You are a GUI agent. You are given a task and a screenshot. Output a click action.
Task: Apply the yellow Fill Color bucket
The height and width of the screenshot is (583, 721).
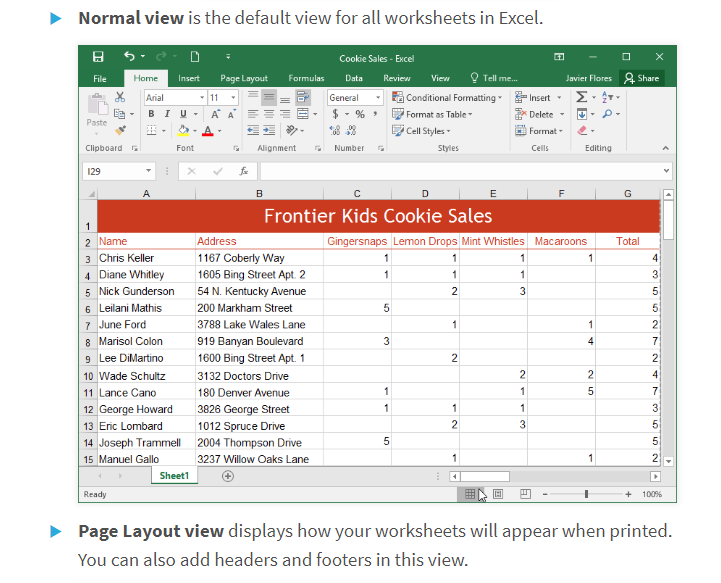[x=183, y=131]
